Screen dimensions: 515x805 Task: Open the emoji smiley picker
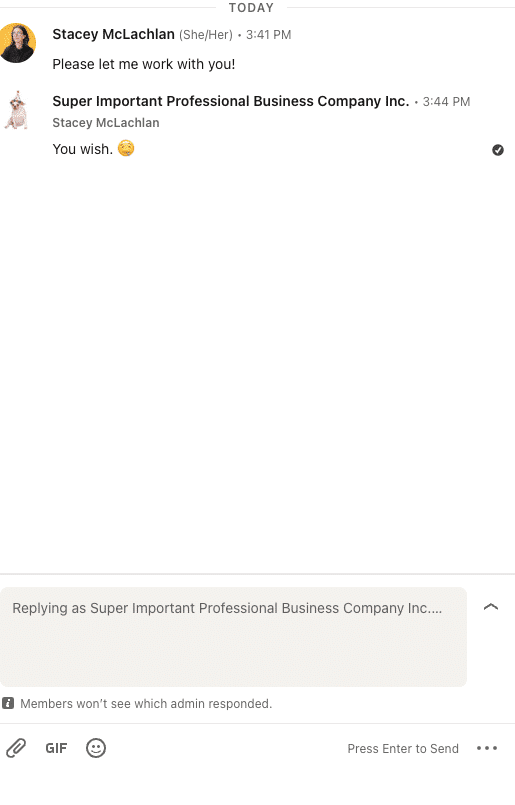96,748
